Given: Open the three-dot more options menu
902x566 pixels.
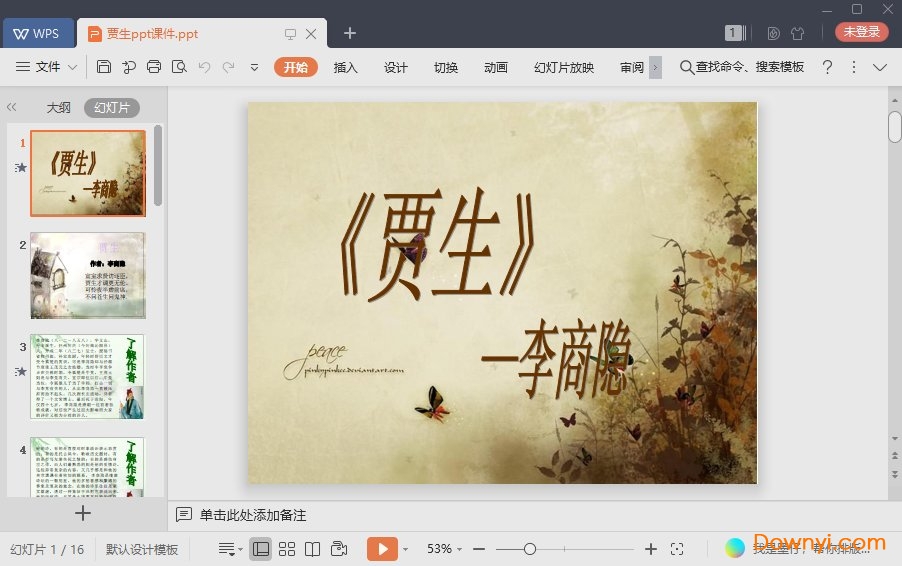Looking at the screenshot, I should (x=854, y=67).
